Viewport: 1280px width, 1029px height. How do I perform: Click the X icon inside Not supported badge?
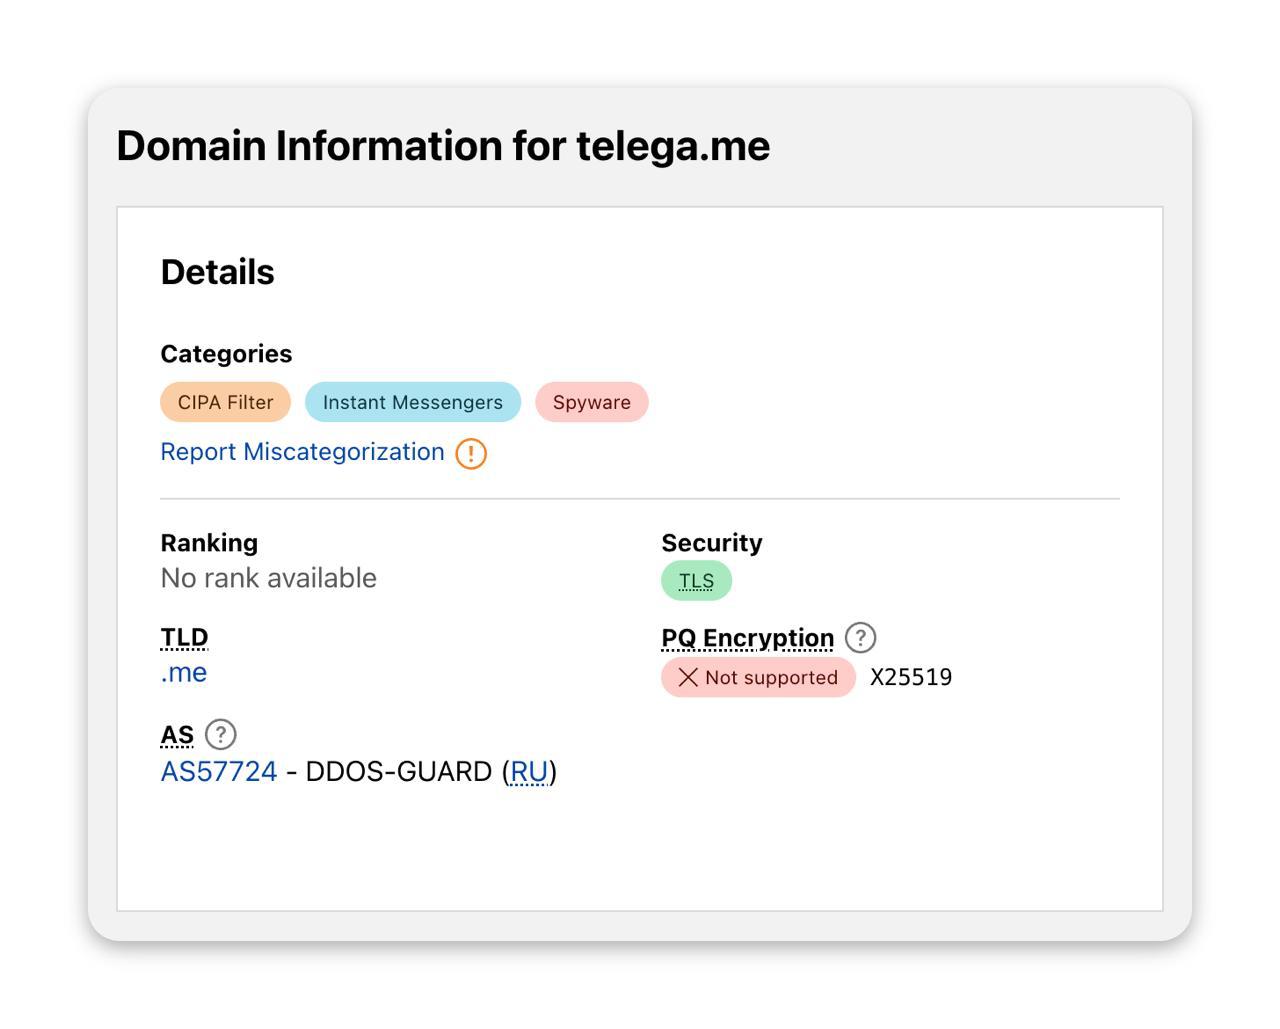[687, 677]
